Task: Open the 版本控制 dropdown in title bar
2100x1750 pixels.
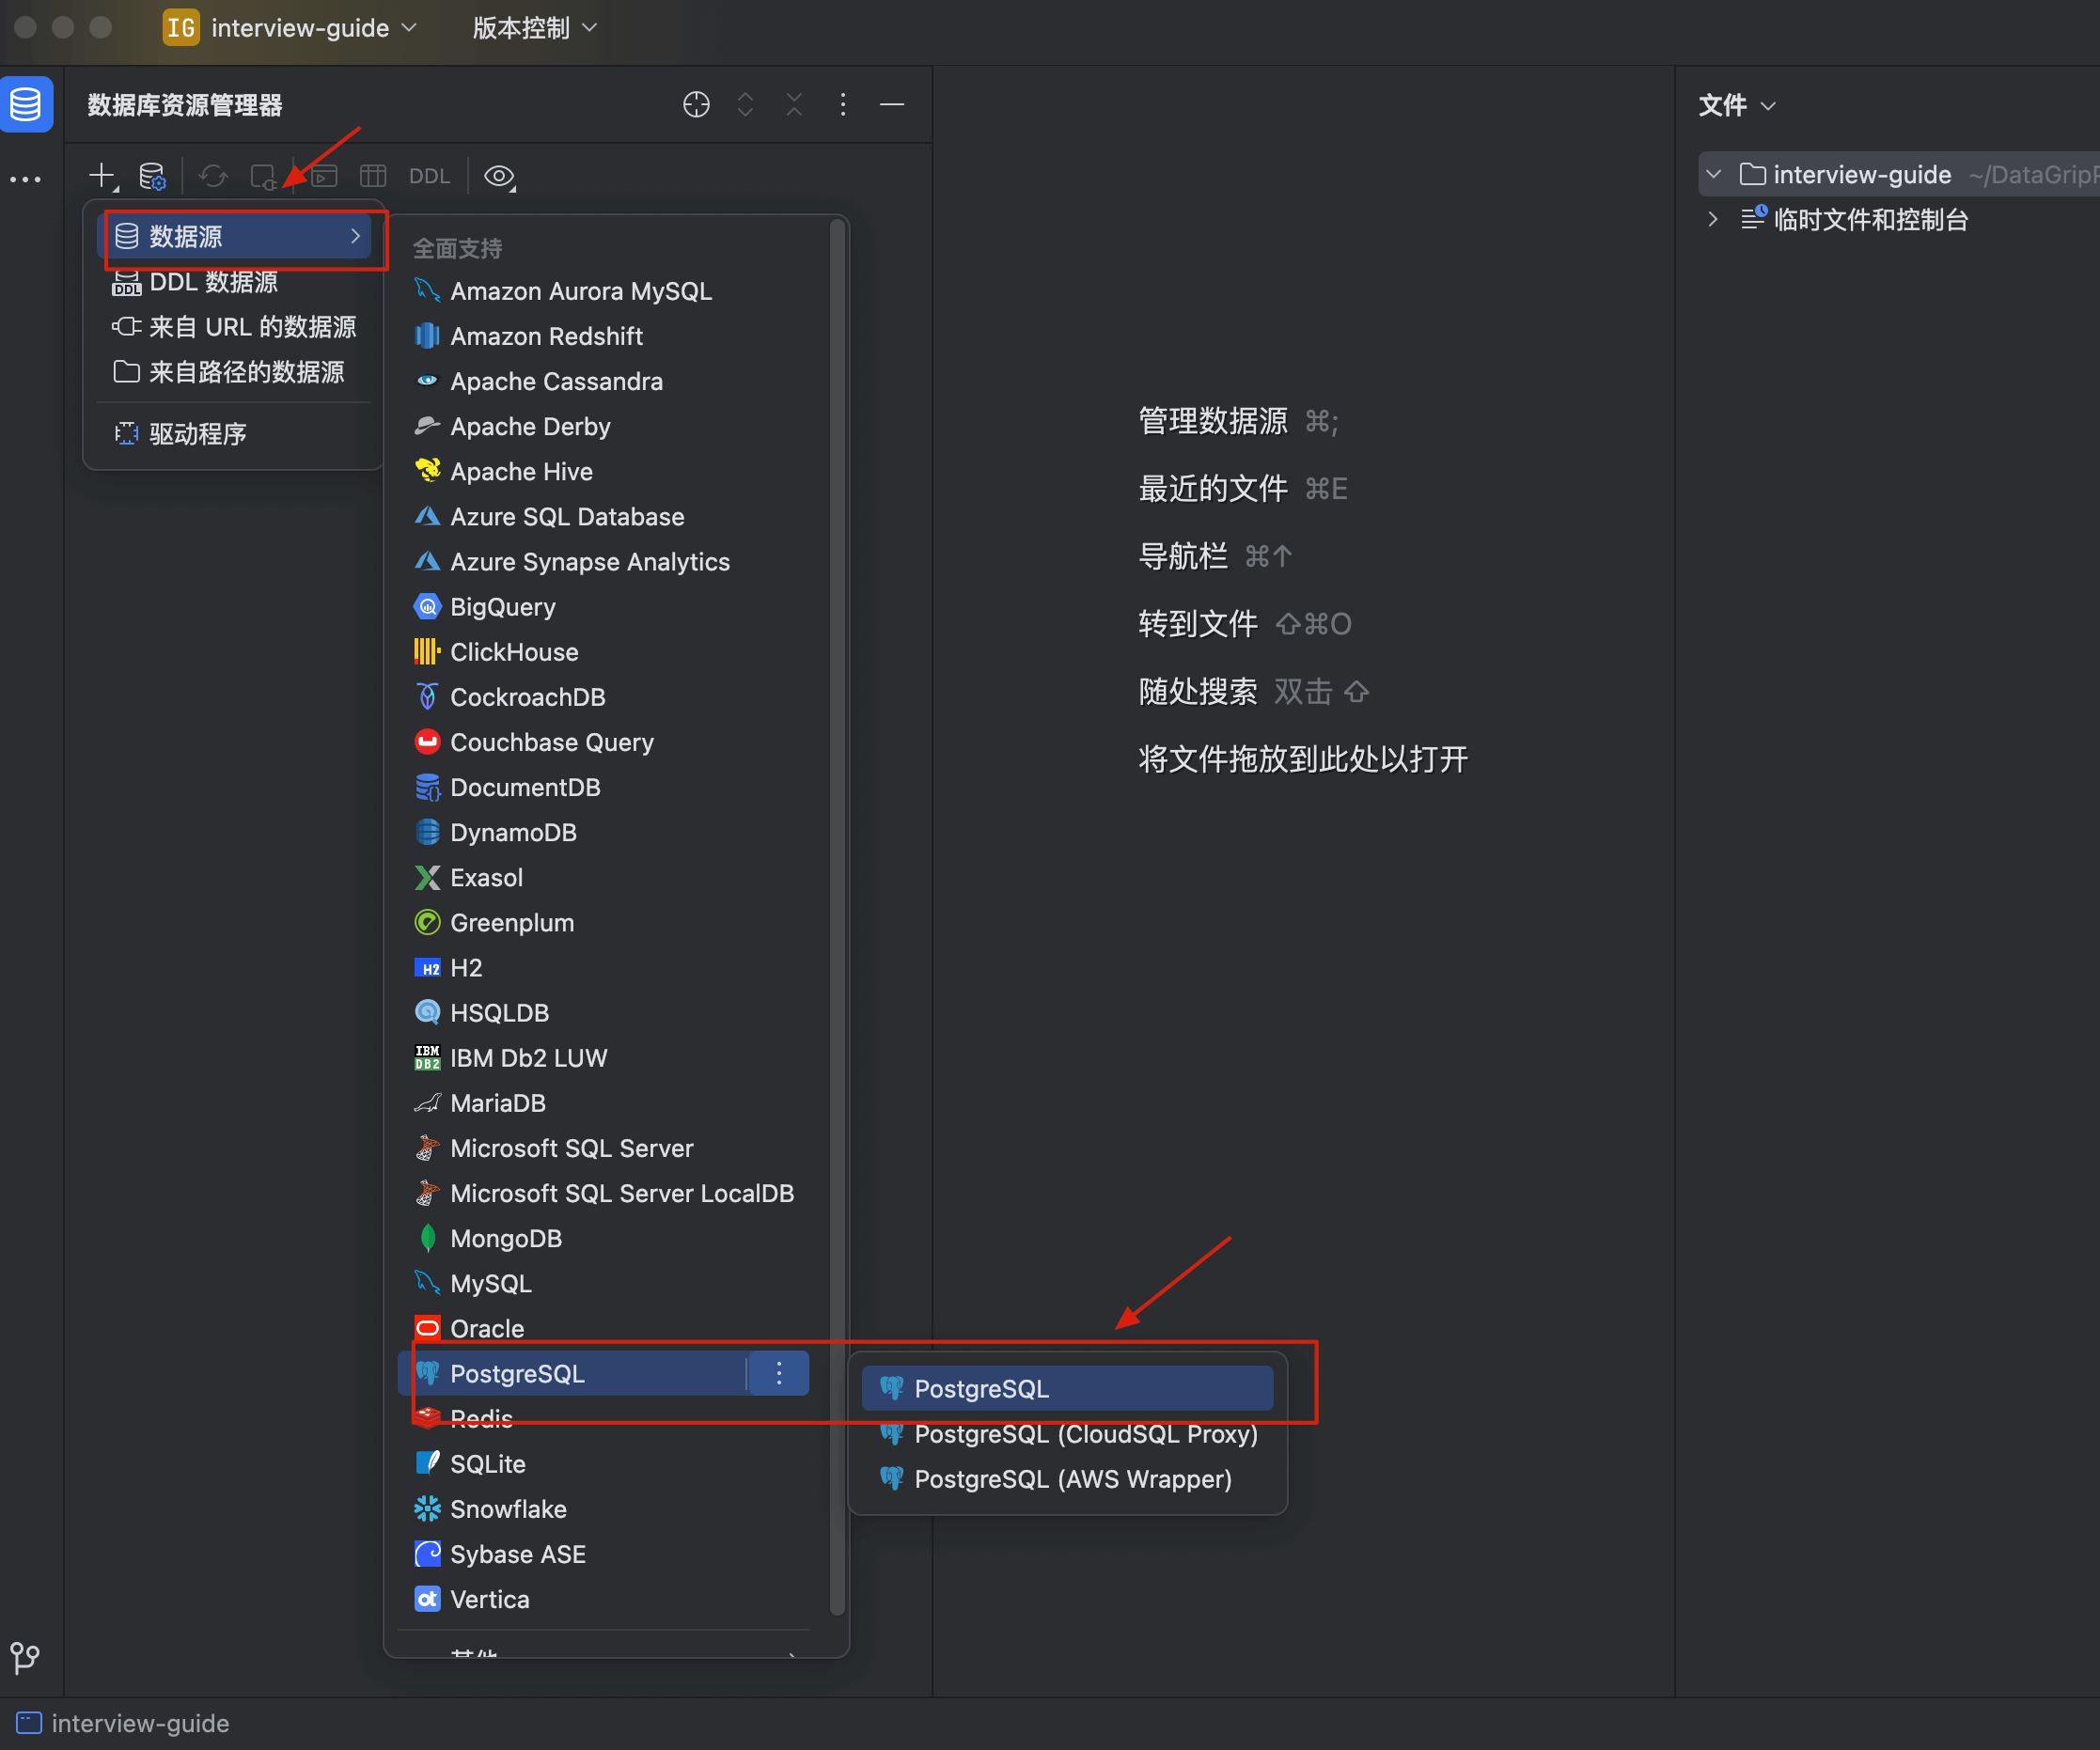Action: pos(535,28)
